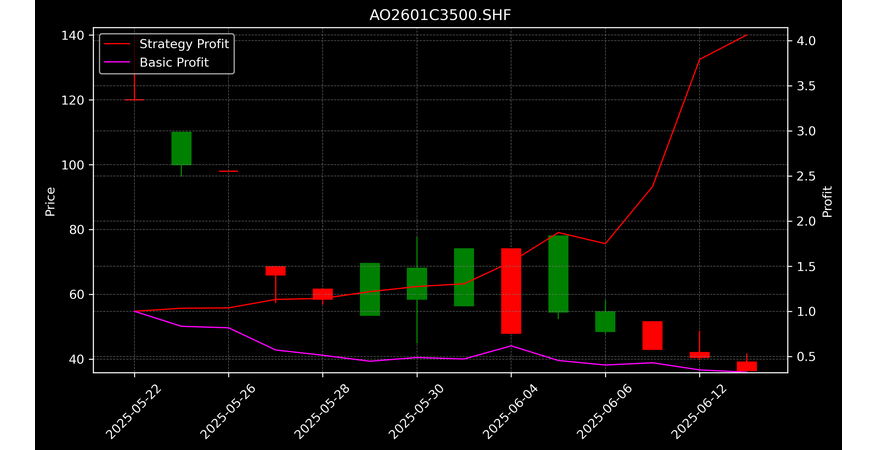Click the green candle body at 2025-05-30
The width and height of the screenshot is (878, 450).
[x=417, y=284]
